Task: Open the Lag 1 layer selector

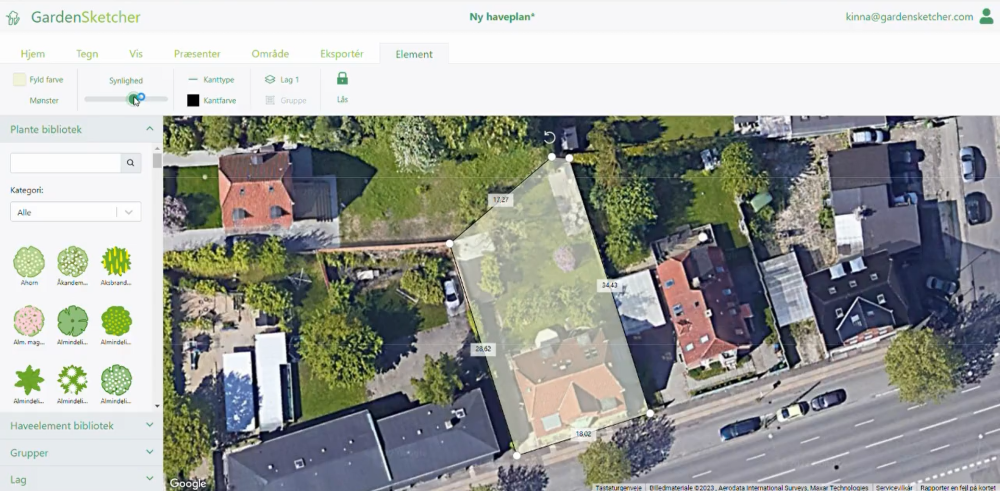Action: 282,79
